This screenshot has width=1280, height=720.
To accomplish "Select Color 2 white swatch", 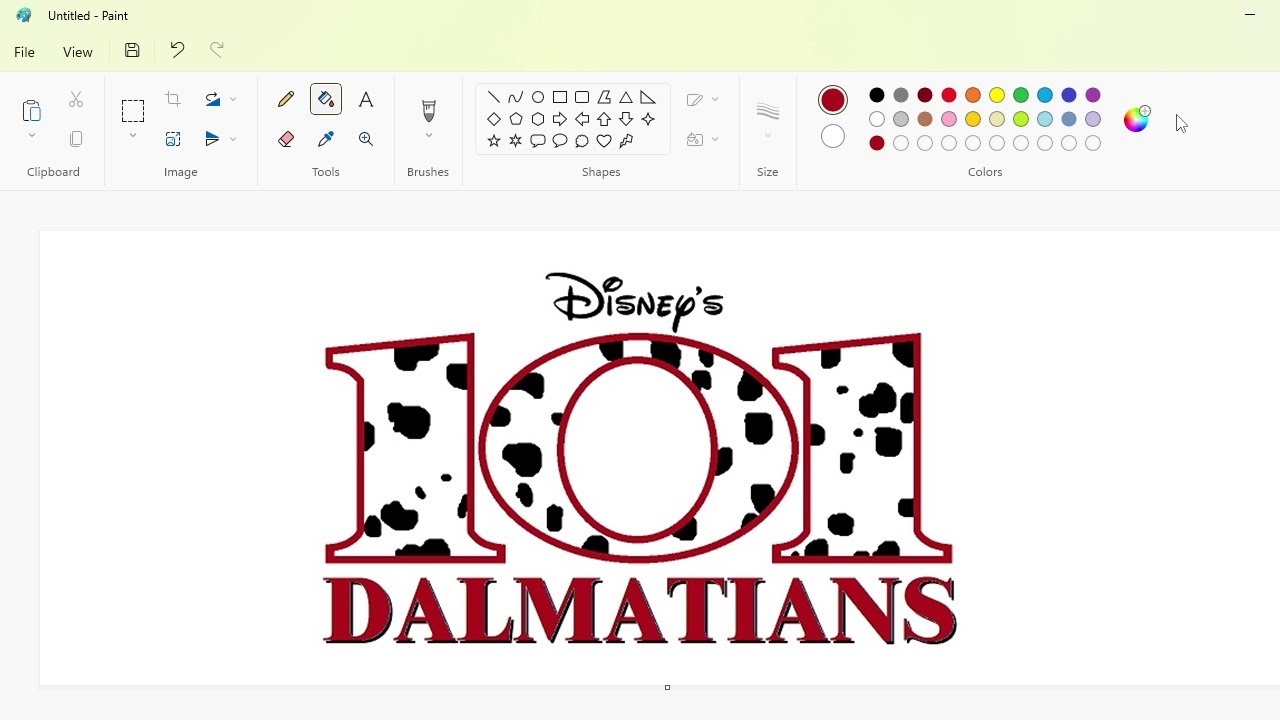I will [833, 137].
